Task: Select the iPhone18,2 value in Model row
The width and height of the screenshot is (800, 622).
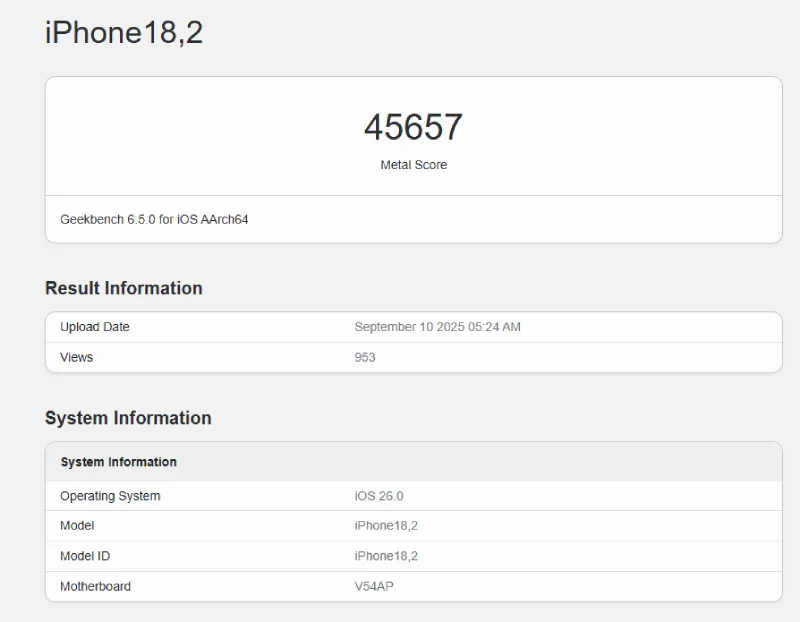Action: pos(386,526)
